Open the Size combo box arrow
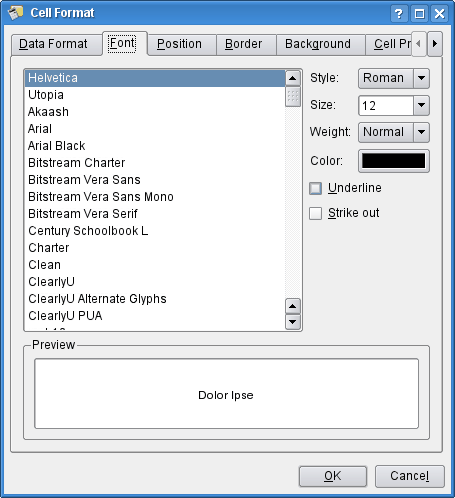This screenshot has height=498, width=455. click(421, 105)
